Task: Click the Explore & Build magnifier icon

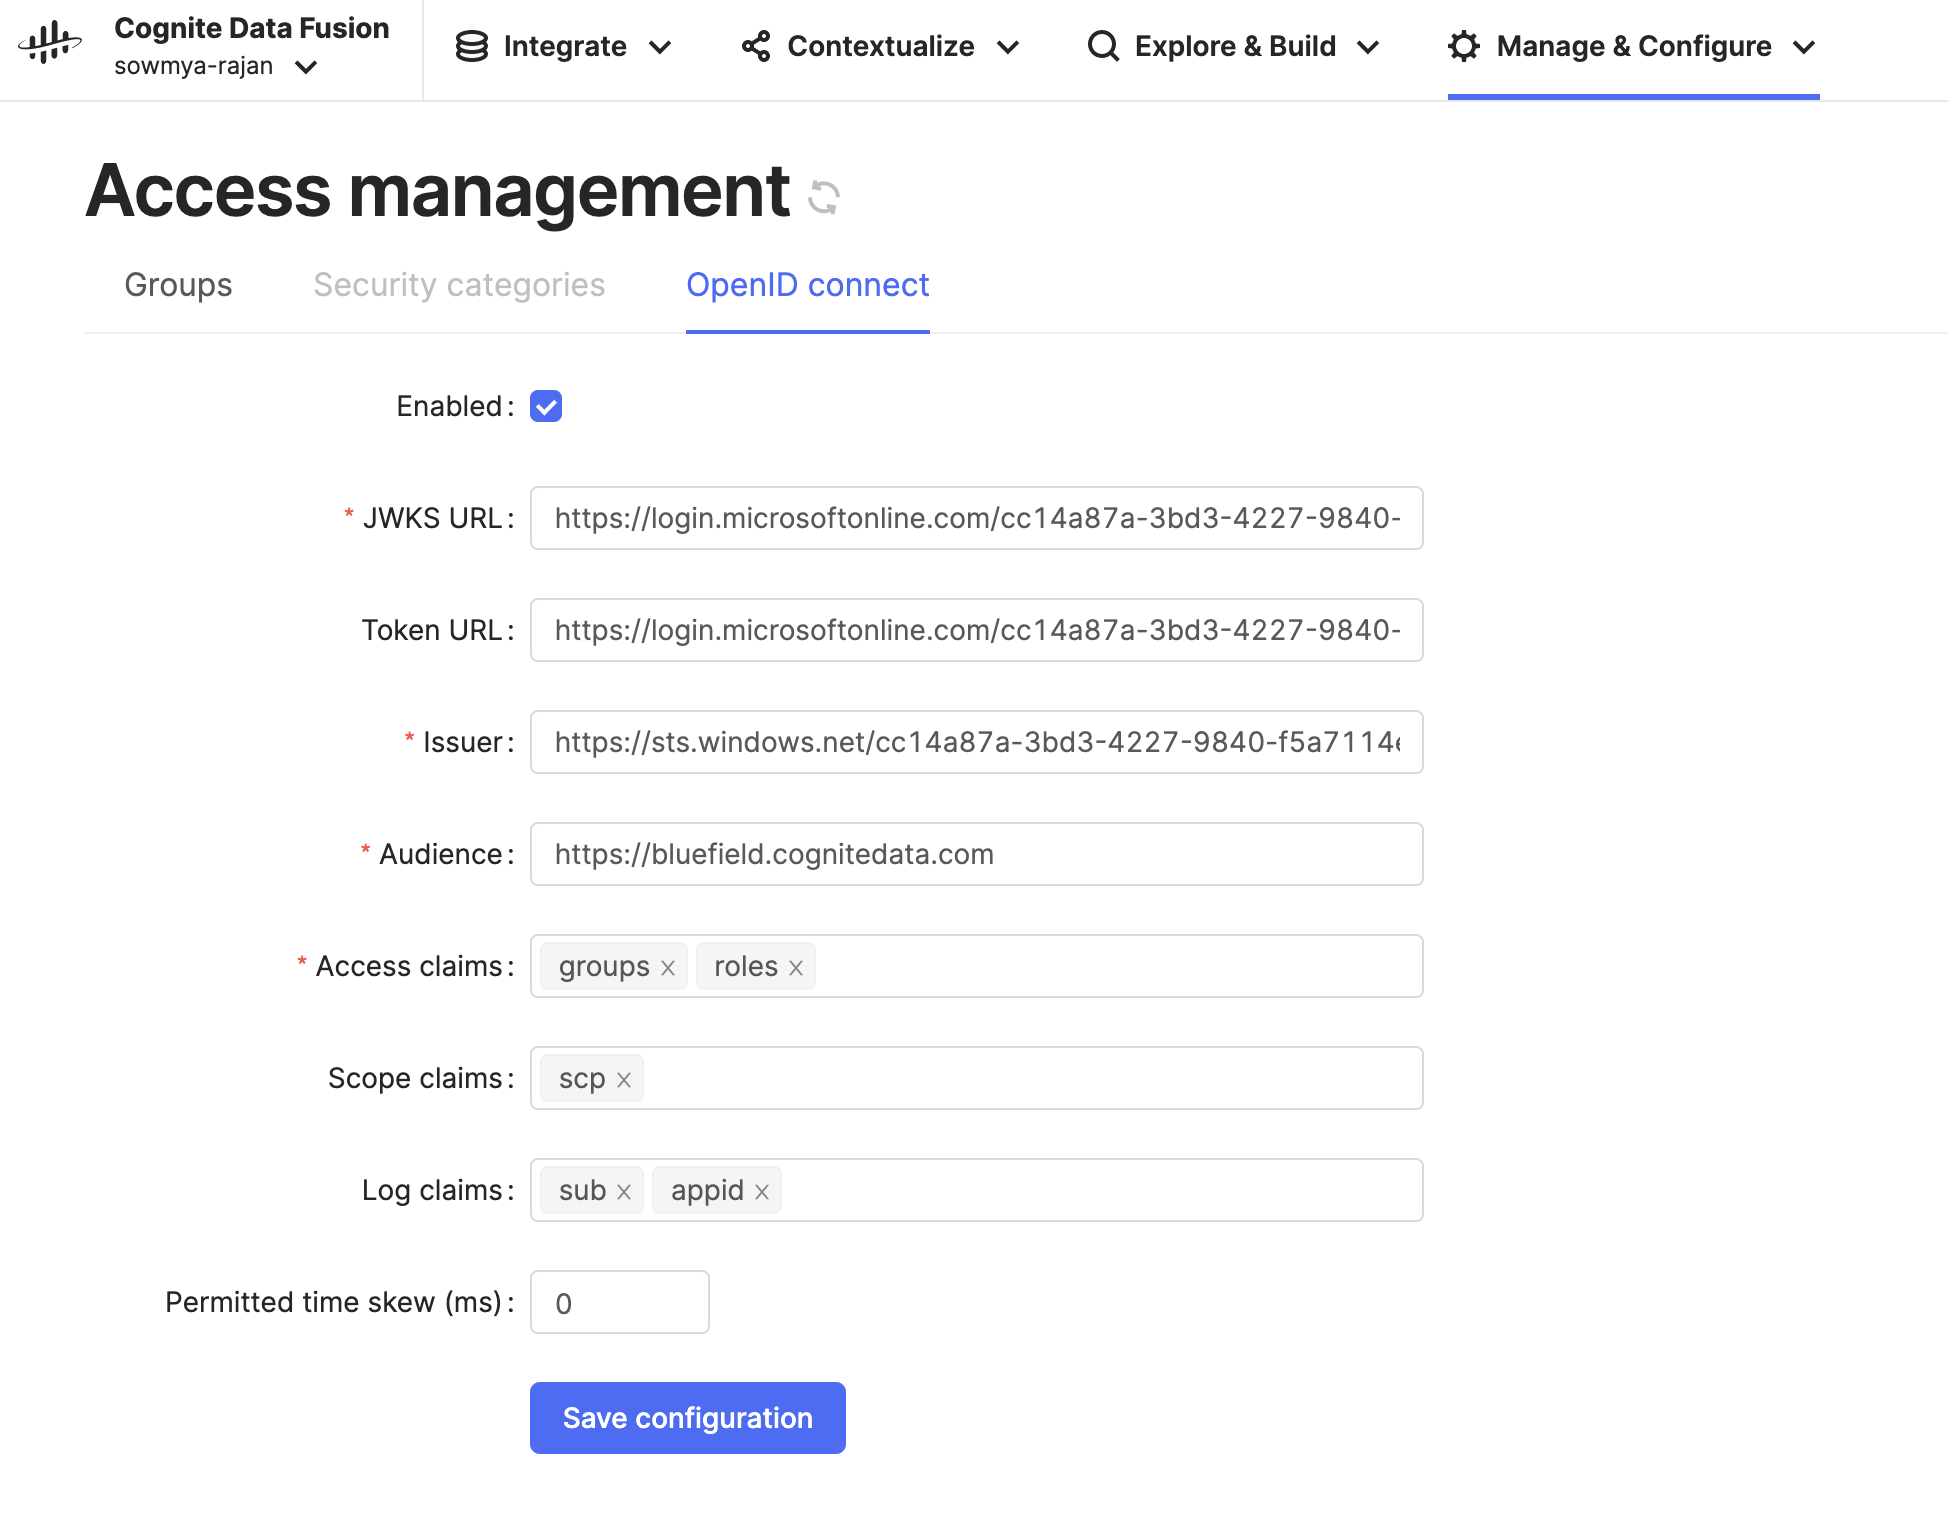Action: tap(1103, 46)
